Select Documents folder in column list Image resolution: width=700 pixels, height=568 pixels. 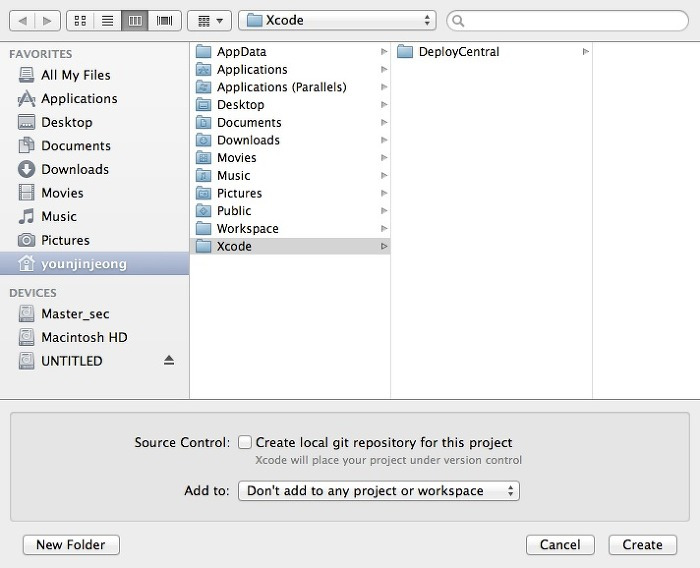point(290,122)
